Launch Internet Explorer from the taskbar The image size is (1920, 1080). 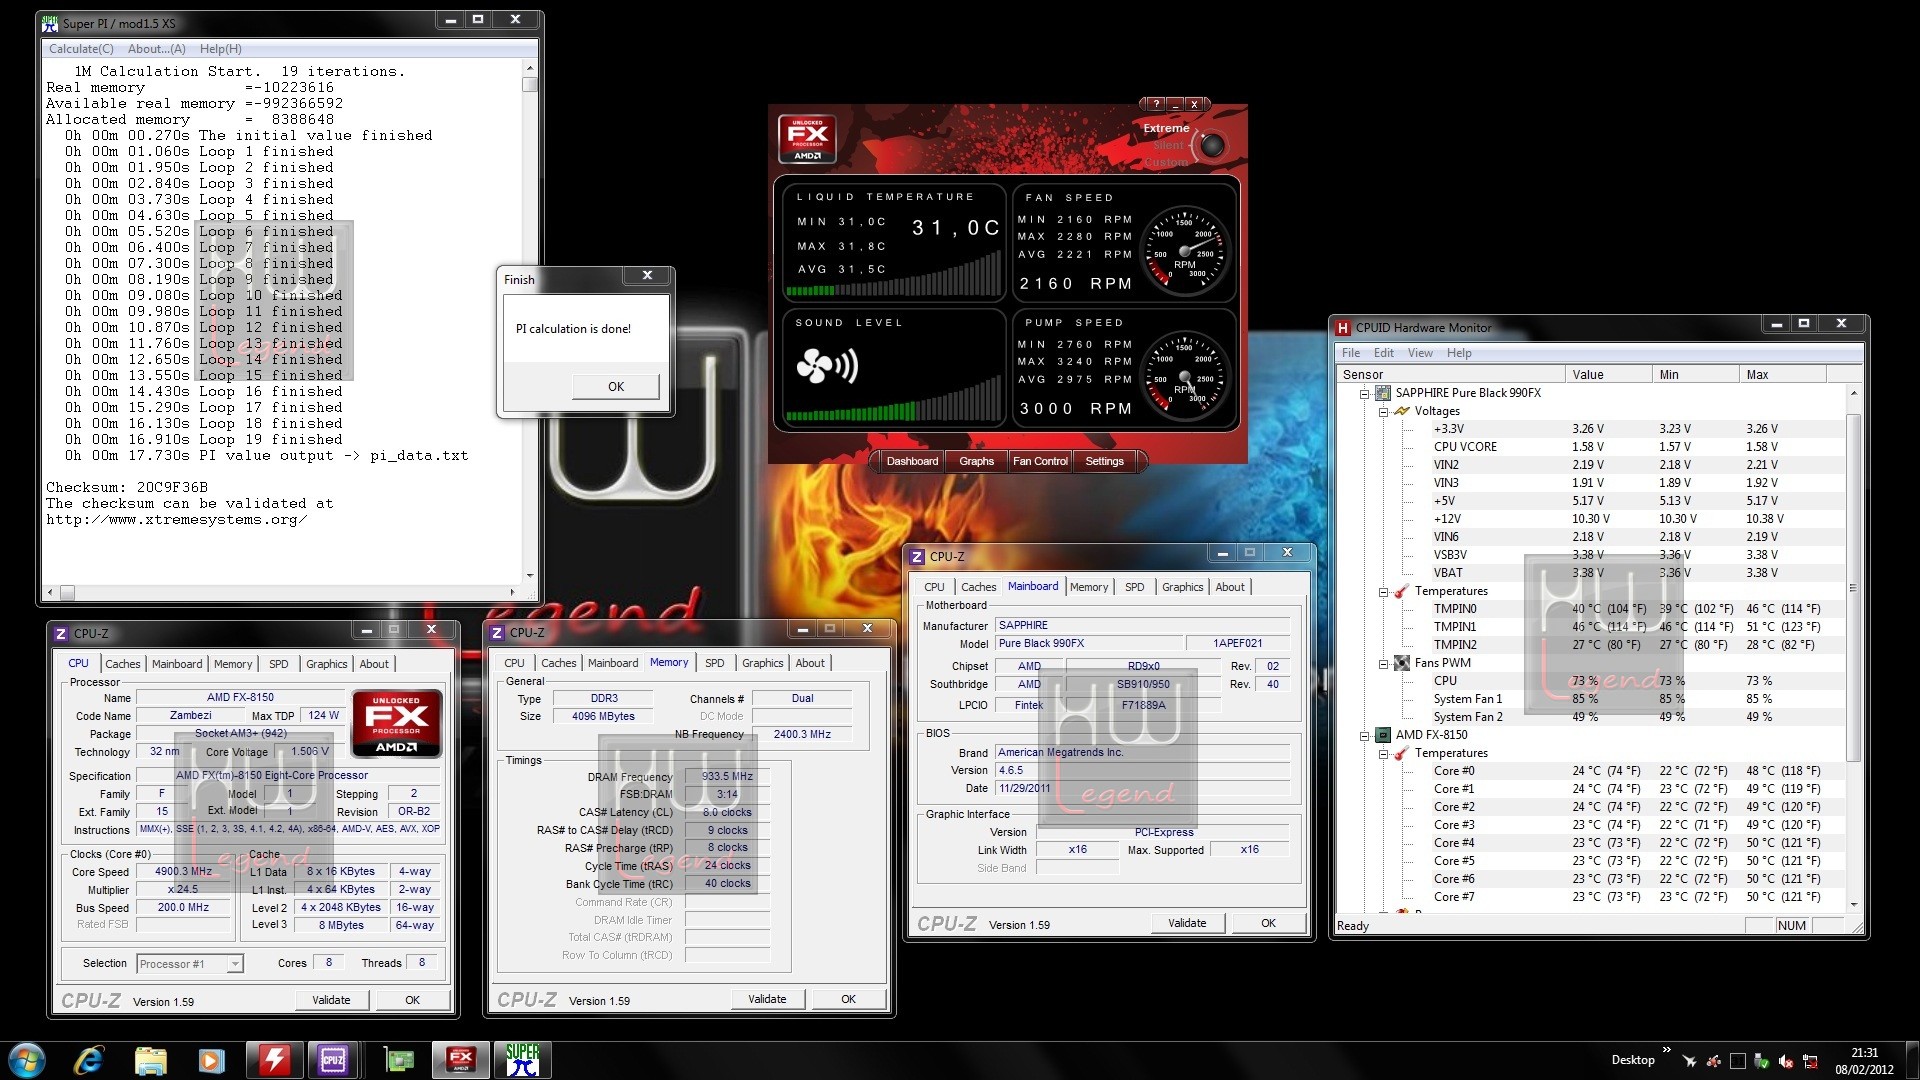[89, 1060]
